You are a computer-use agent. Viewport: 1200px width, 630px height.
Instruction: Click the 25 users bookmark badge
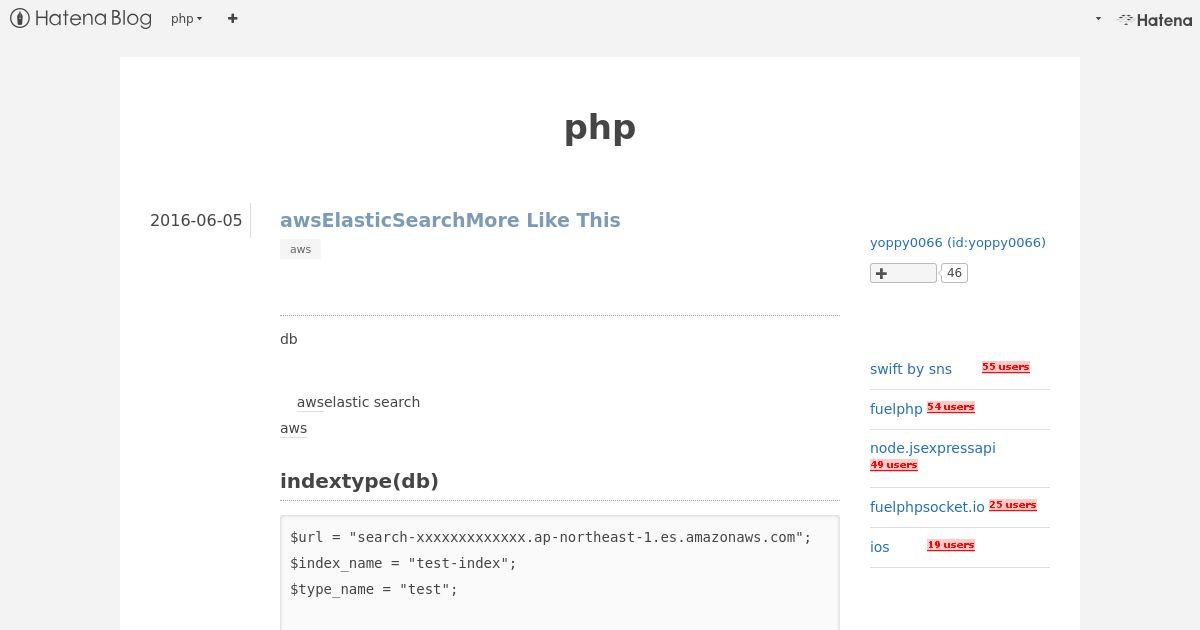1012,505
